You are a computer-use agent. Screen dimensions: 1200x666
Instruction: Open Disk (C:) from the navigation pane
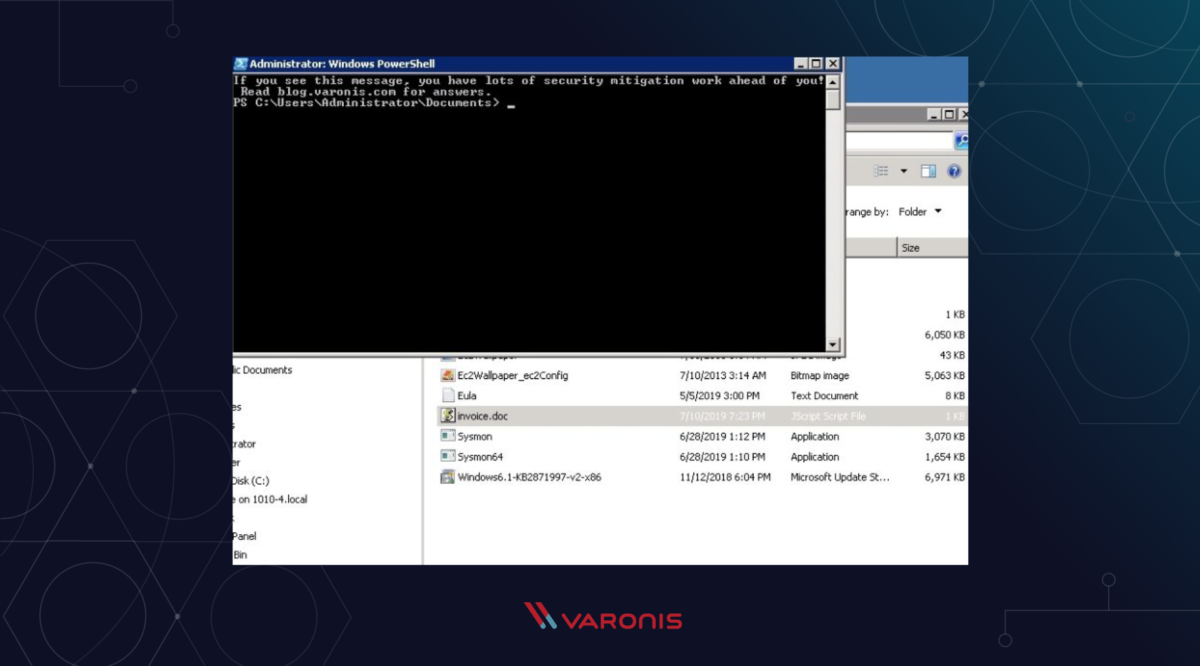251,479
